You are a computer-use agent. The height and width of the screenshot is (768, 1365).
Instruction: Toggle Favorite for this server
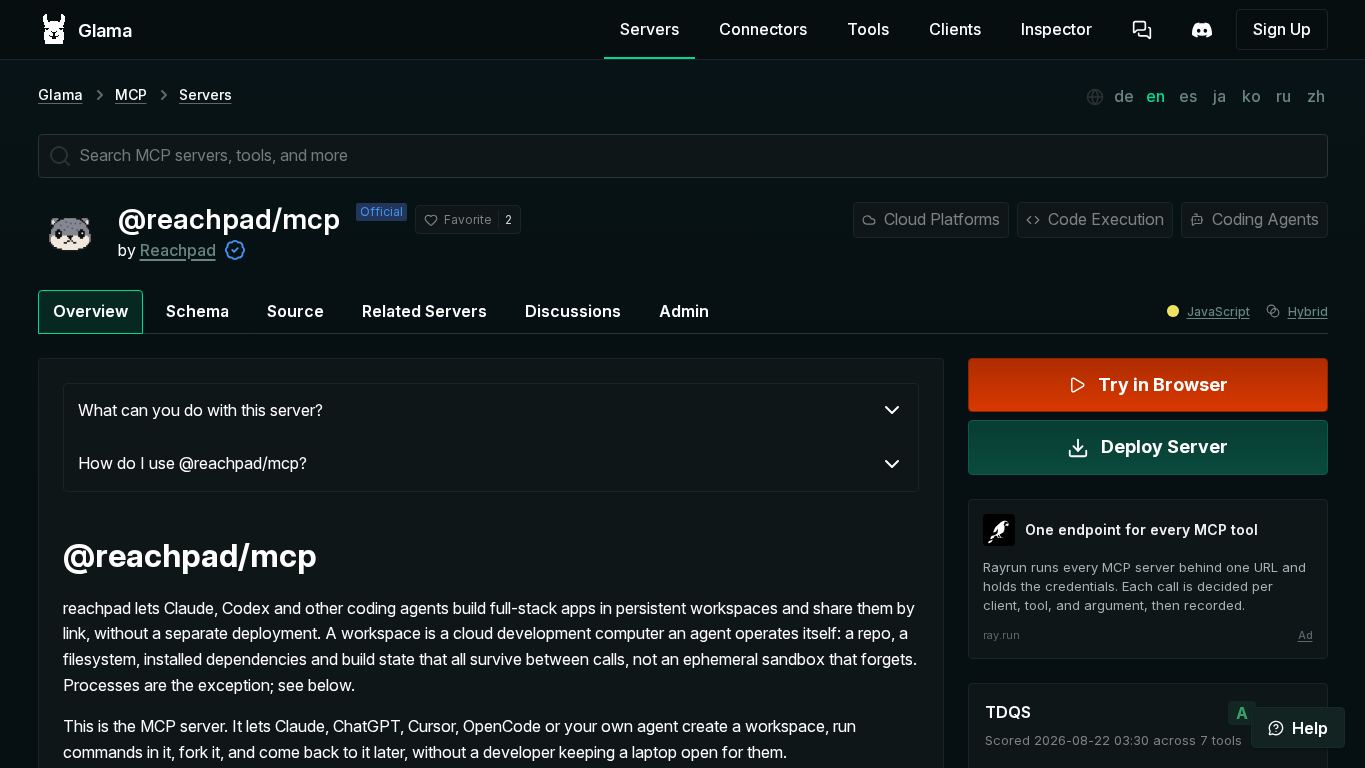[468, 220]
